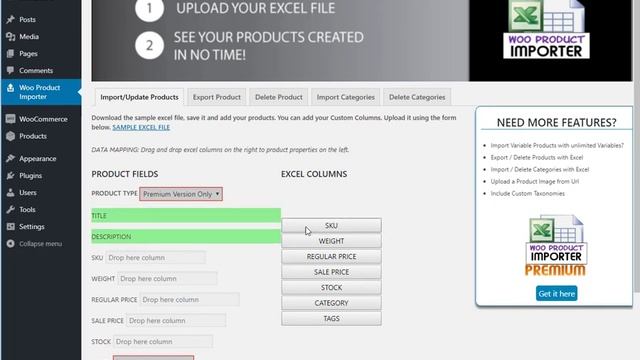This screenshot has width=640, height=360.
Task: Click the 'Export / Delete Products with Excel' text
Action: pos(537,158)
